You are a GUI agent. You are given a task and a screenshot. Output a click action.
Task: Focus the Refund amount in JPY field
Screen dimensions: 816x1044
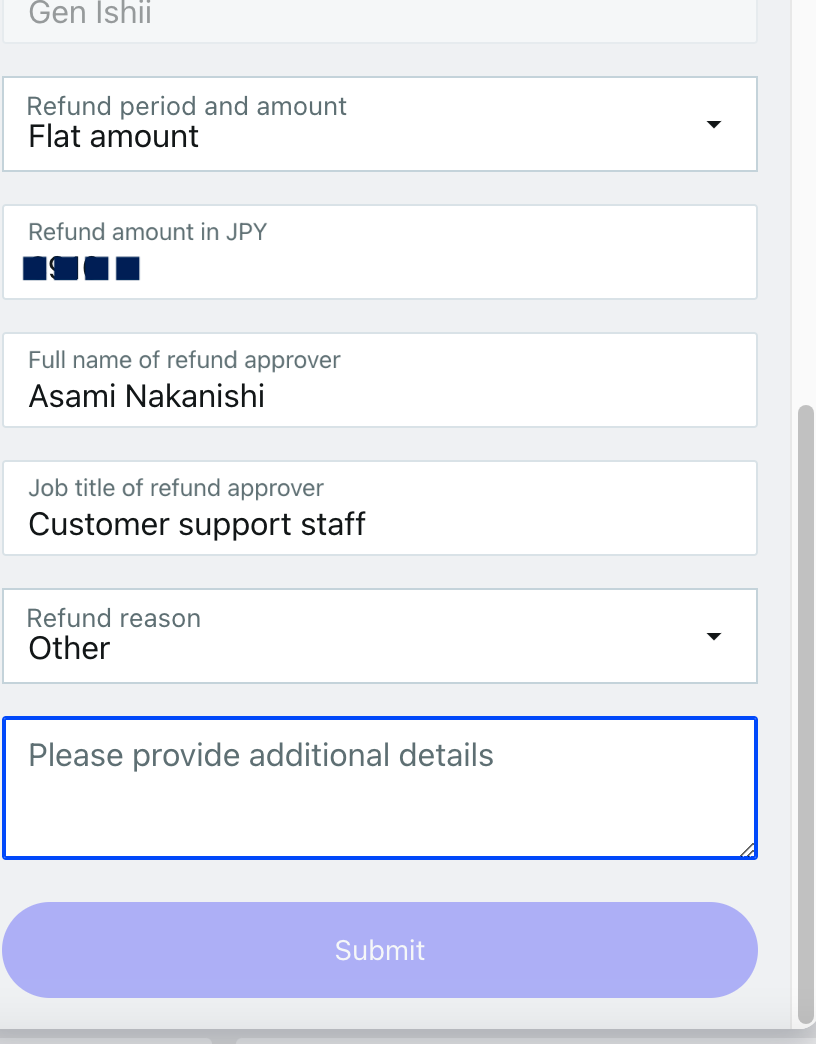[x=379, y=252]
